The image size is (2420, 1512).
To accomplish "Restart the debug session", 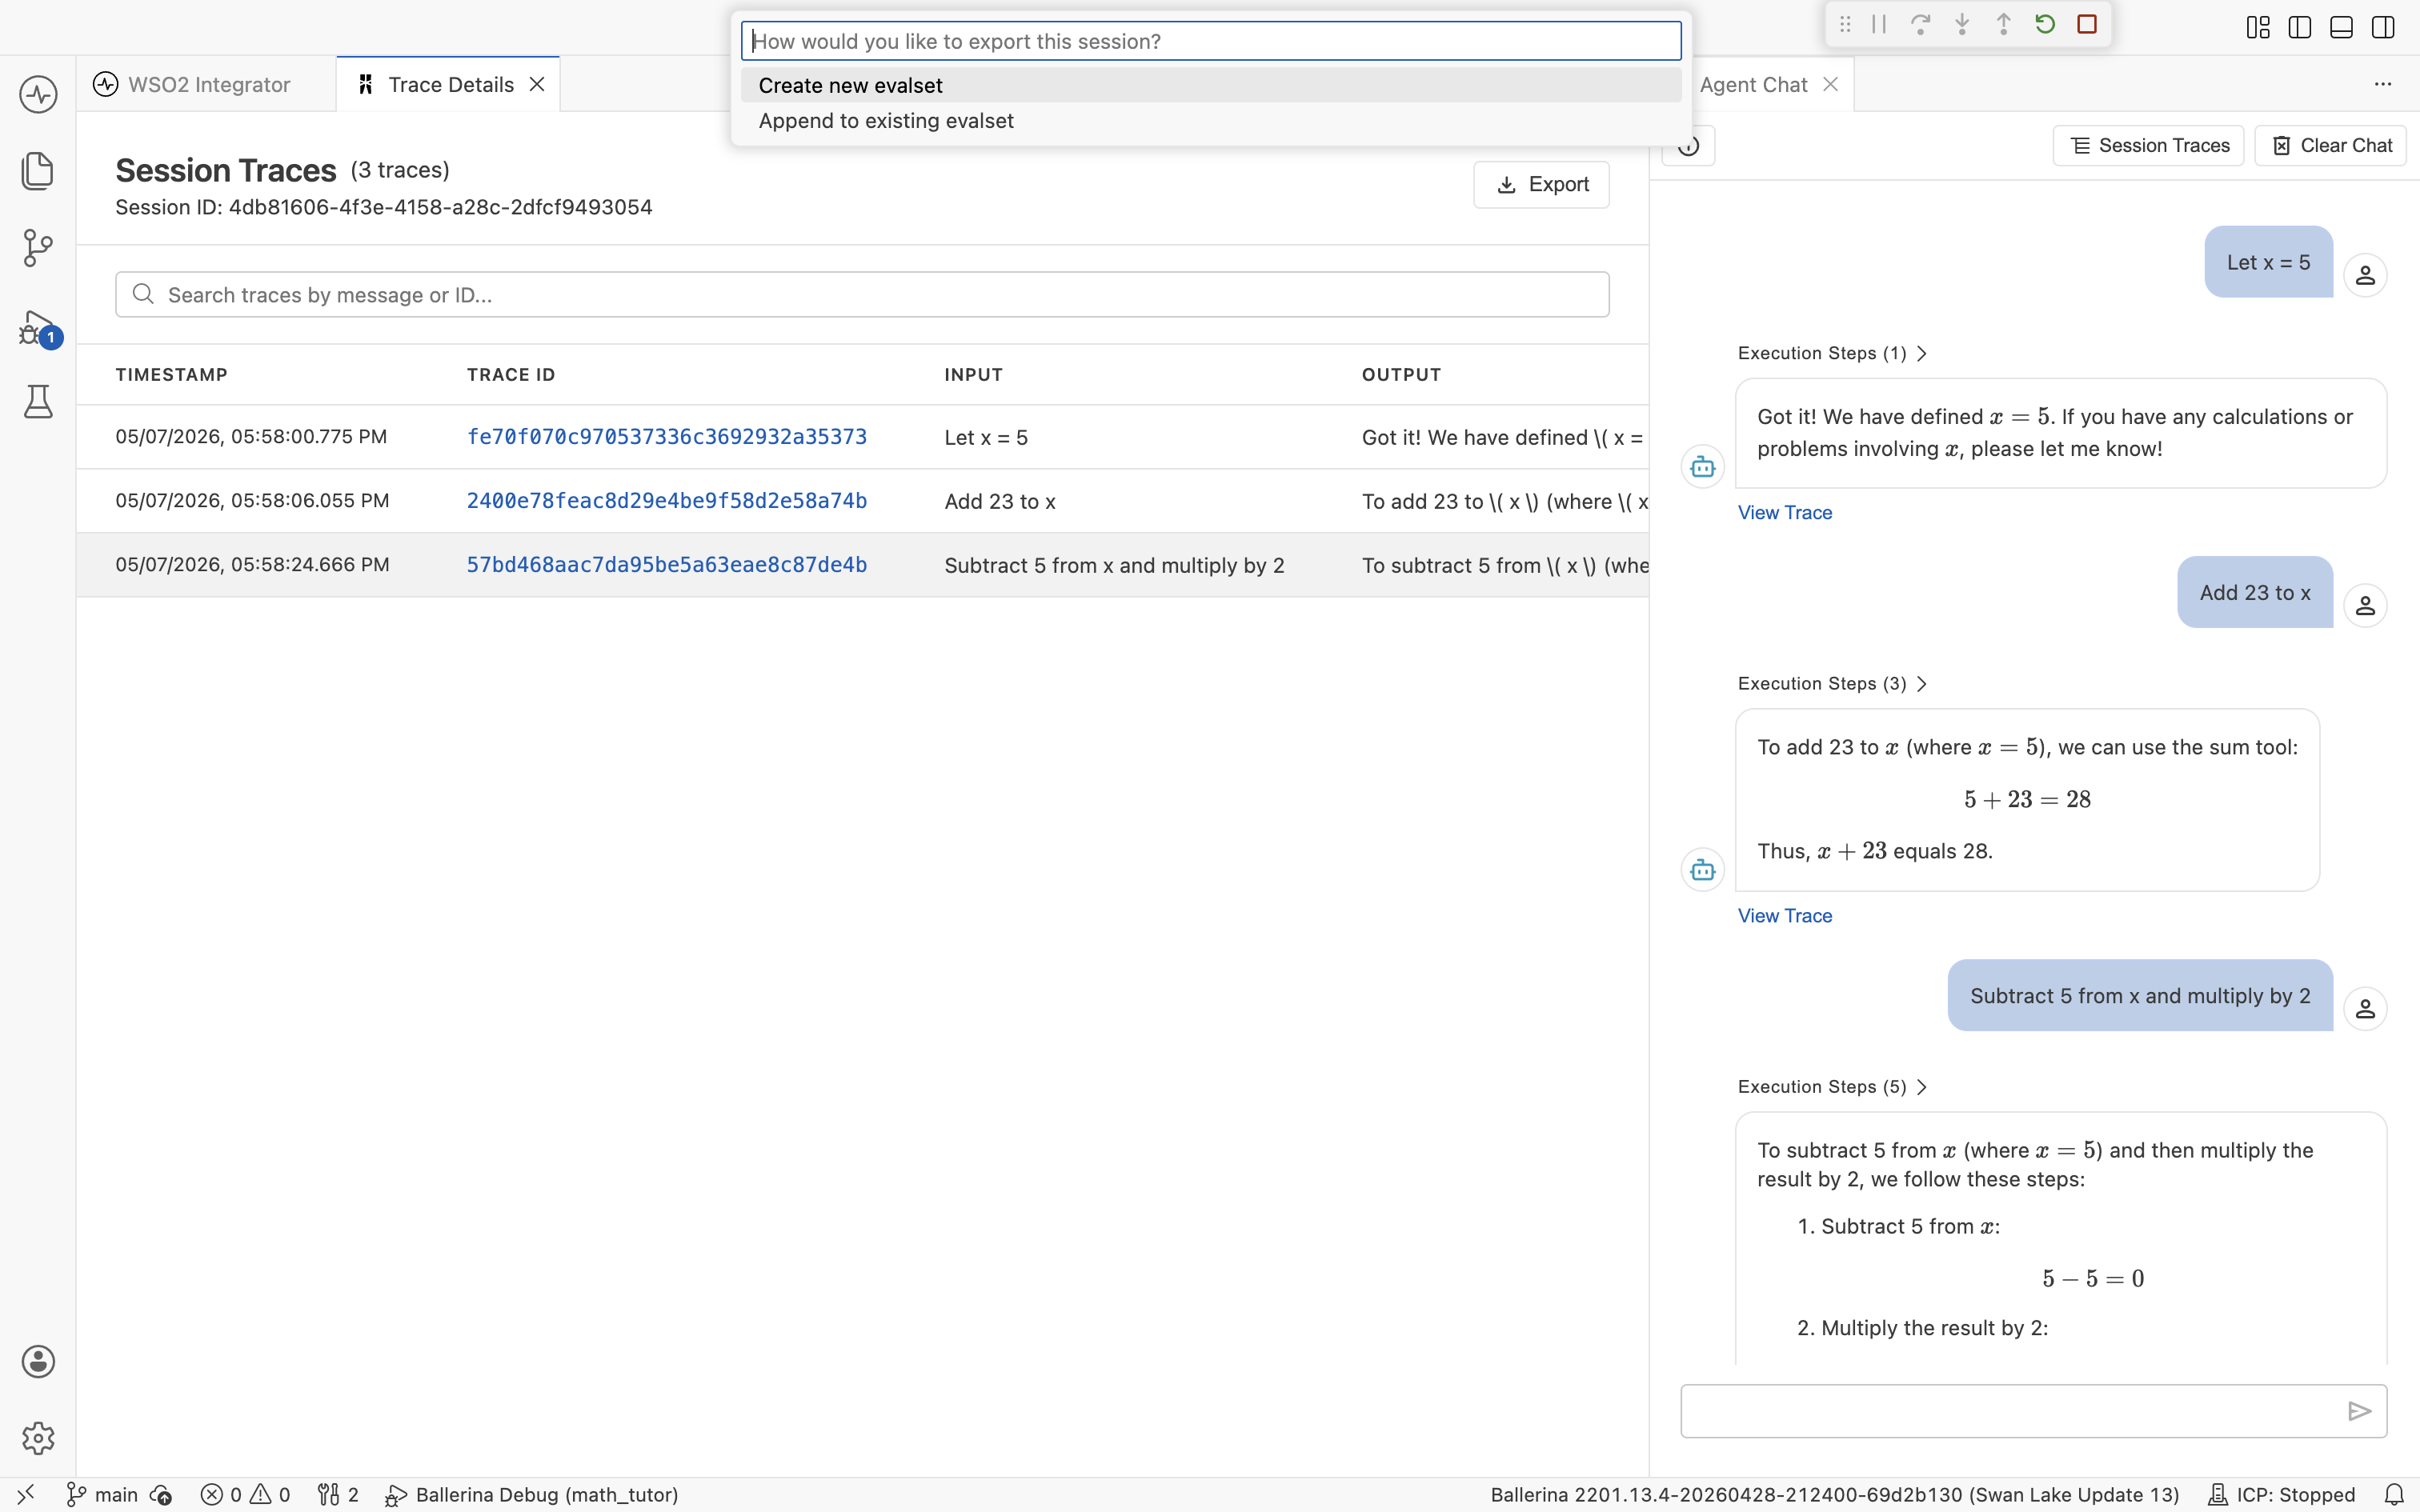I will [x=2045, y=24].
